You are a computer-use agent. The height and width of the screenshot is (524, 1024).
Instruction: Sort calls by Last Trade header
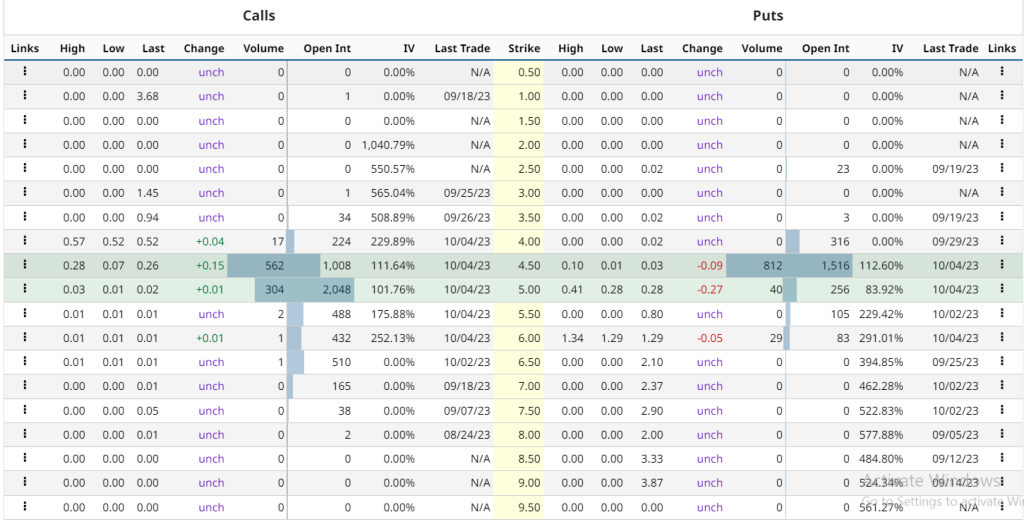462,48
